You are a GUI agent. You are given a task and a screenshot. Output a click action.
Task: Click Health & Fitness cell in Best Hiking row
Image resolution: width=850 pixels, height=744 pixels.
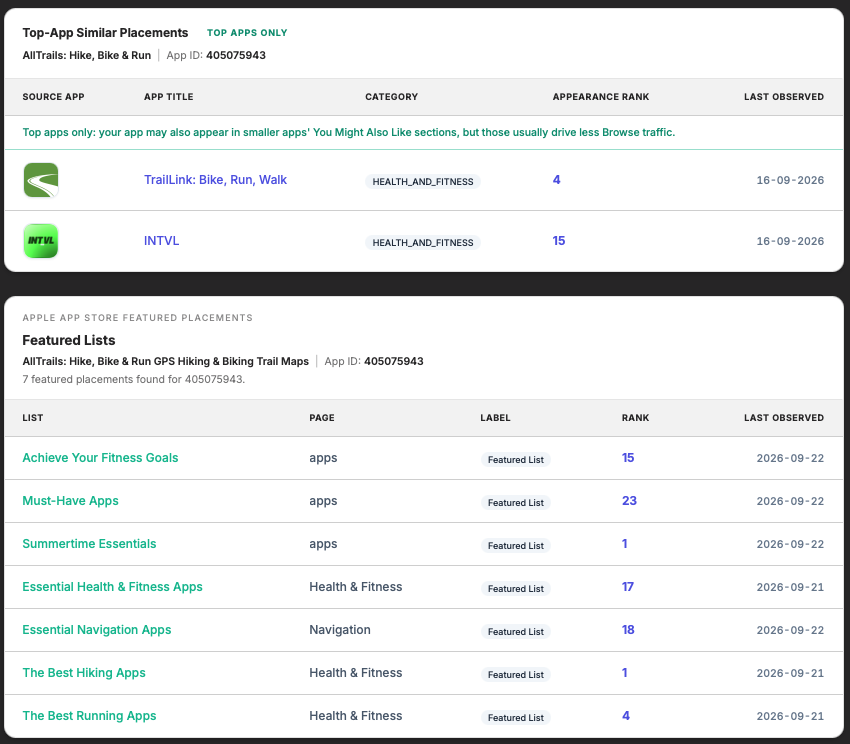click(356, 672)
